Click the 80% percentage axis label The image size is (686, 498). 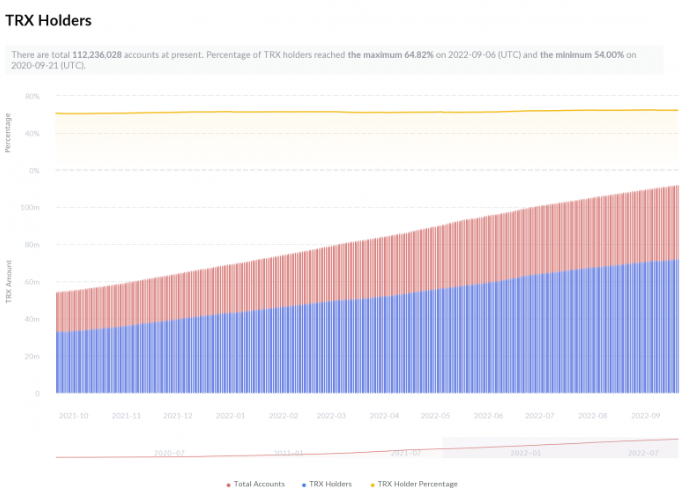32,97
